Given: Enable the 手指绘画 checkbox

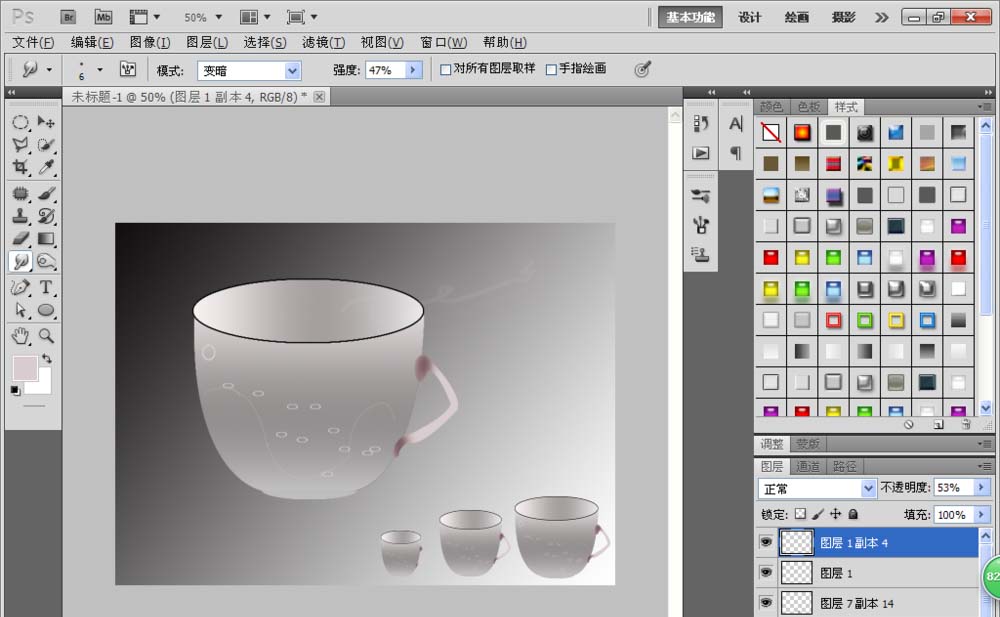Looking at the screenshot, I should point(550,69).
